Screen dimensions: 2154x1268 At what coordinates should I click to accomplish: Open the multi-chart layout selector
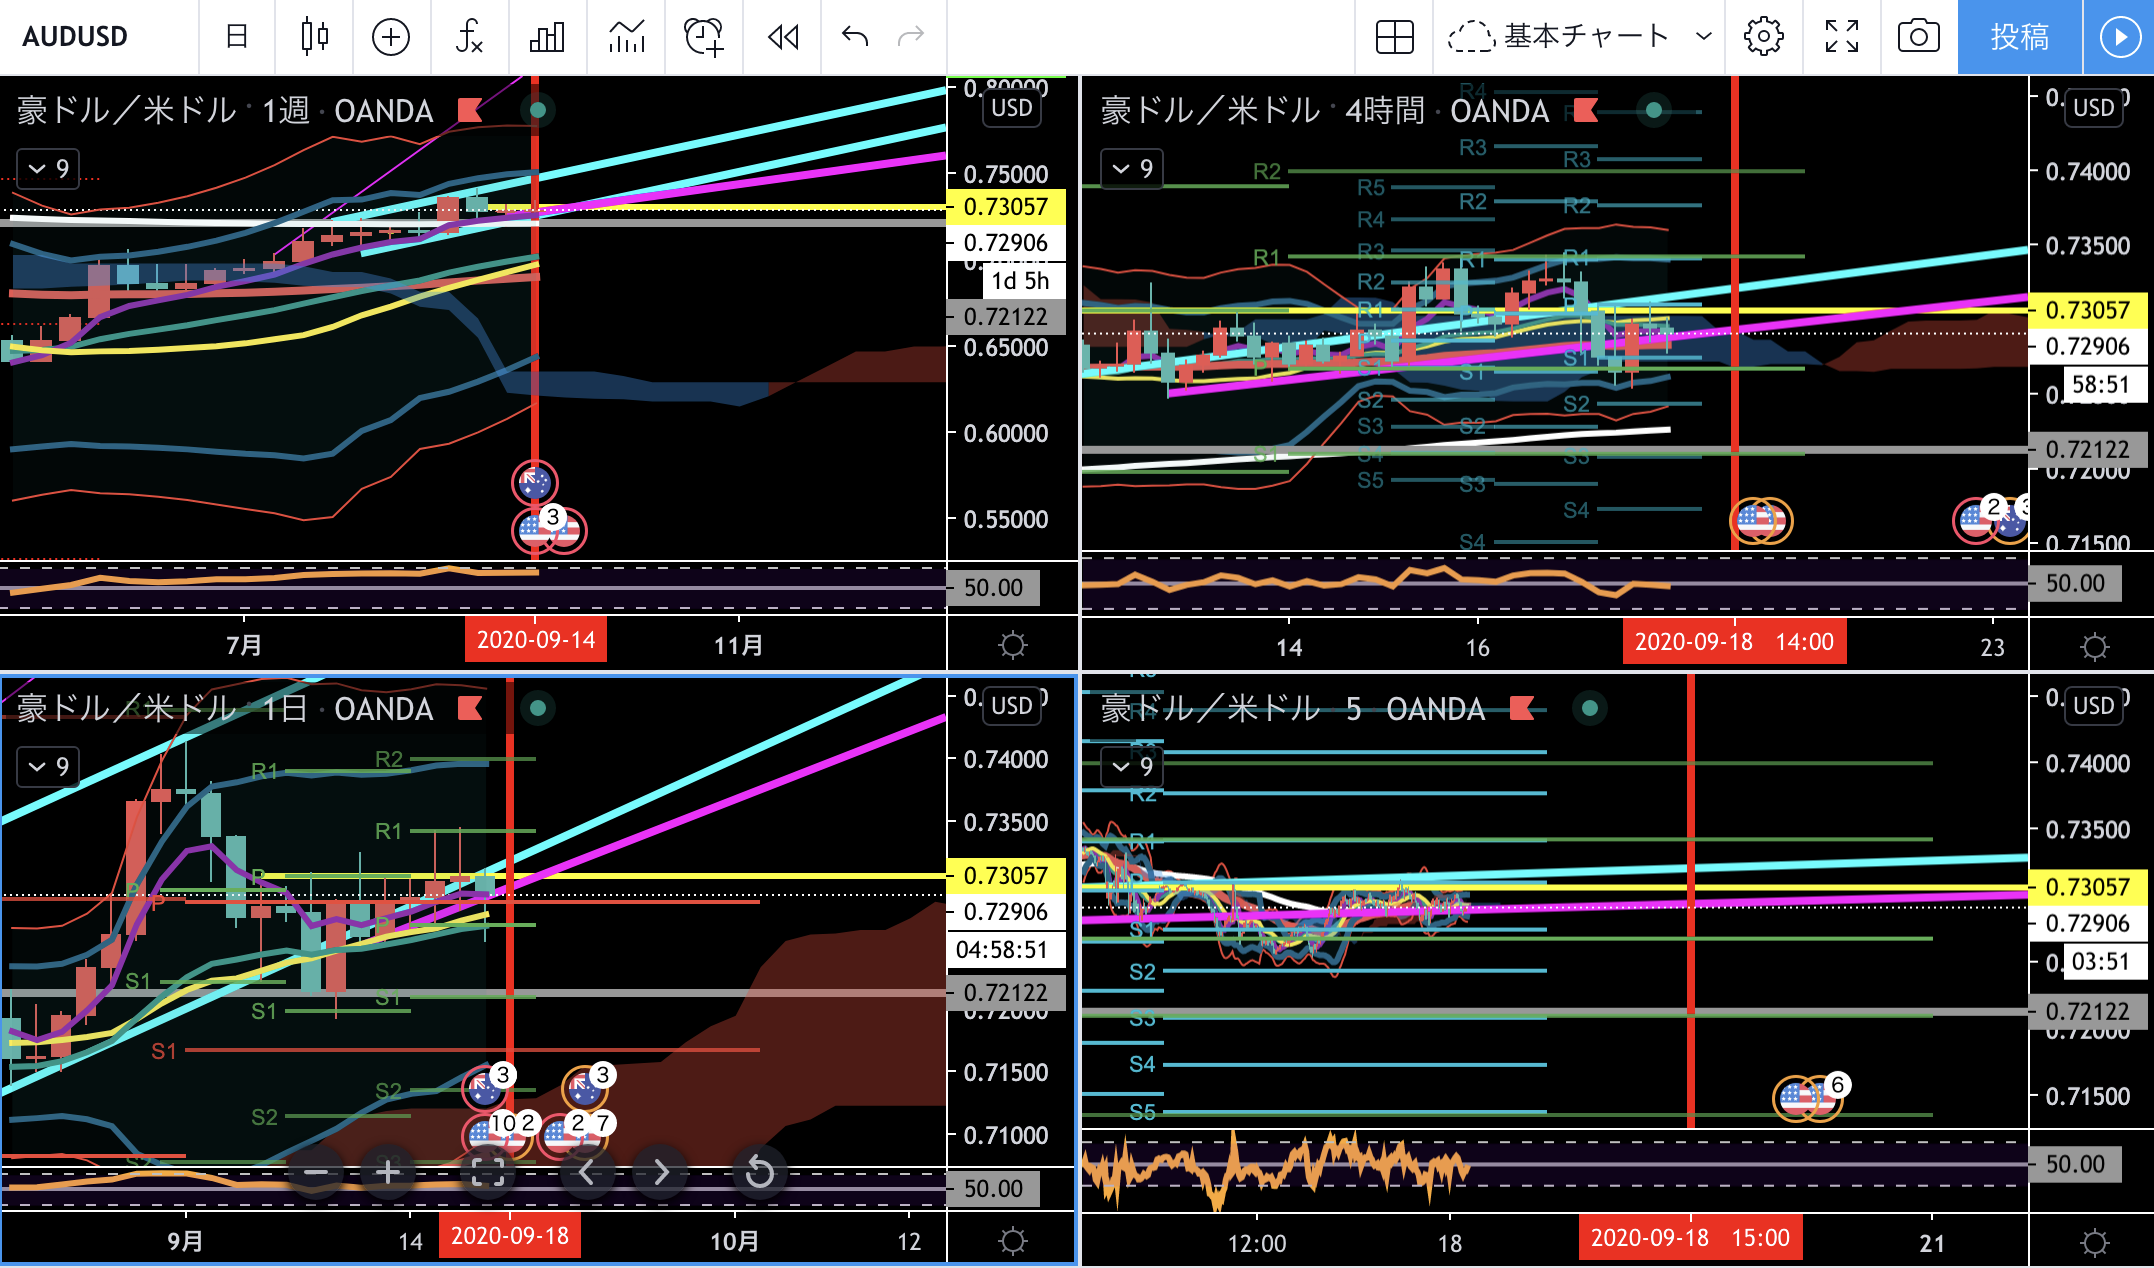(1394, 37)
